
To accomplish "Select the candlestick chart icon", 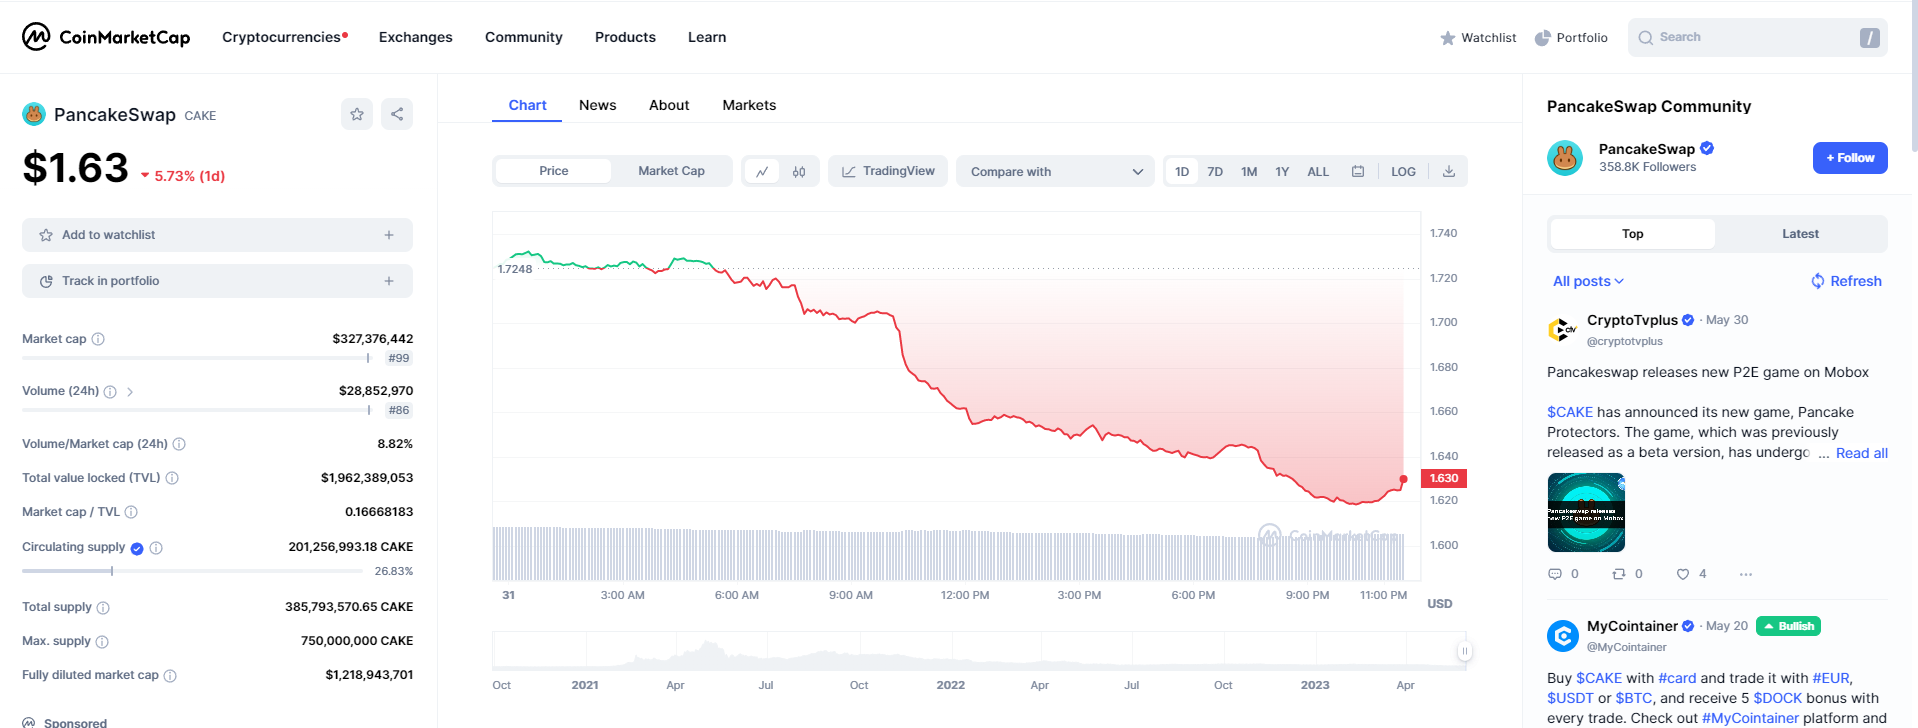I will pyautogui.click(x=799, y=171).
